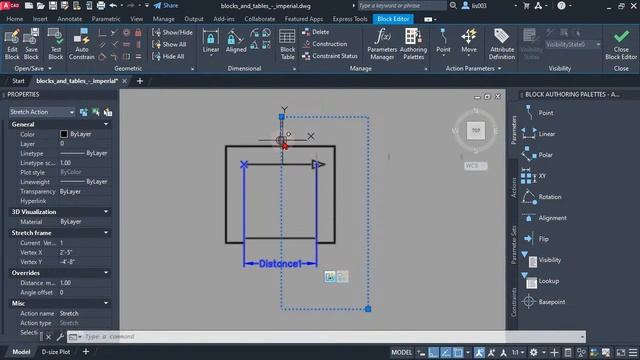Click Delete in the Manage panel

click(x=316, y=32)
